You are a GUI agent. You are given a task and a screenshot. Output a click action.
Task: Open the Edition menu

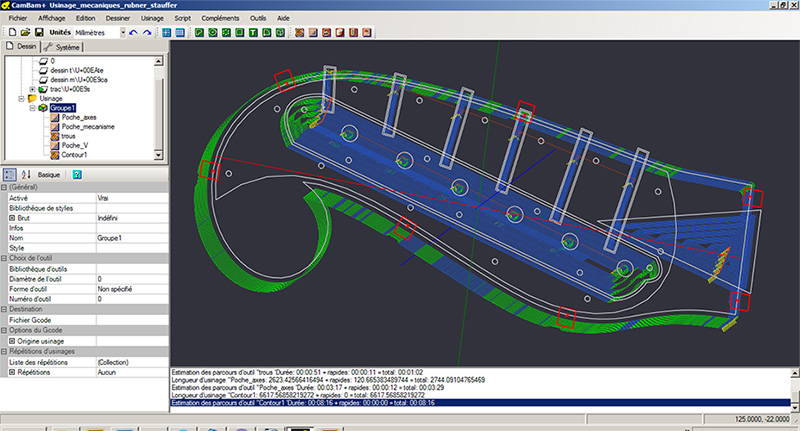point(86,18)
